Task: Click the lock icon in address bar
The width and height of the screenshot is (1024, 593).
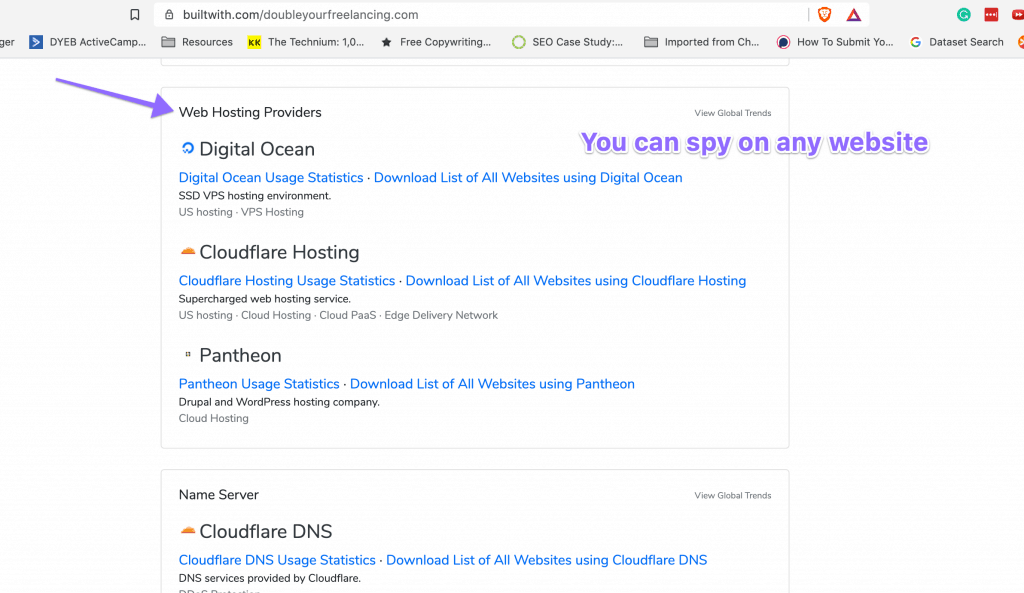Action: click(169, 14)
